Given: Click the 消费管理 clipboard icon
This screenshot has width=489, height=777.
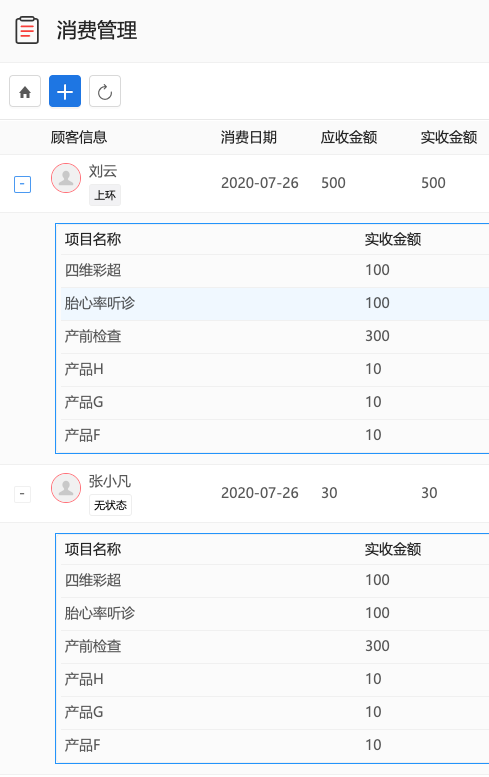Looking at the screenshot, I should 27,31.
